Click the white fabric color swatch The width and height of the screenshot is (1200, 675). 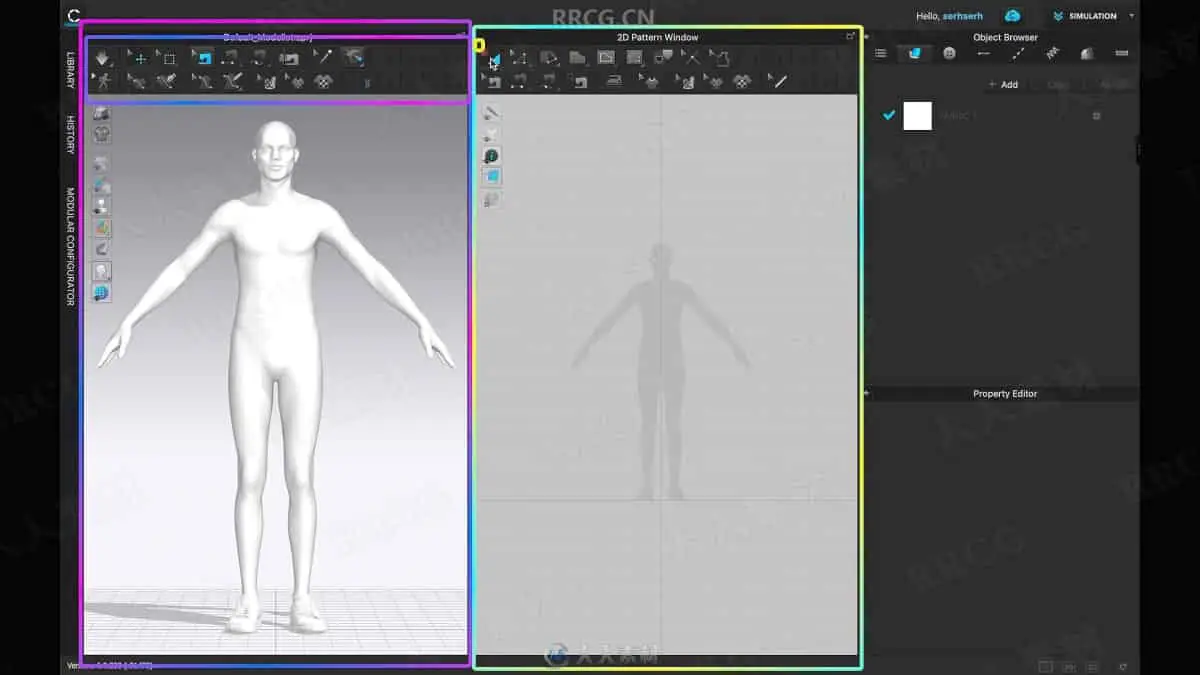tap(917, 116)
